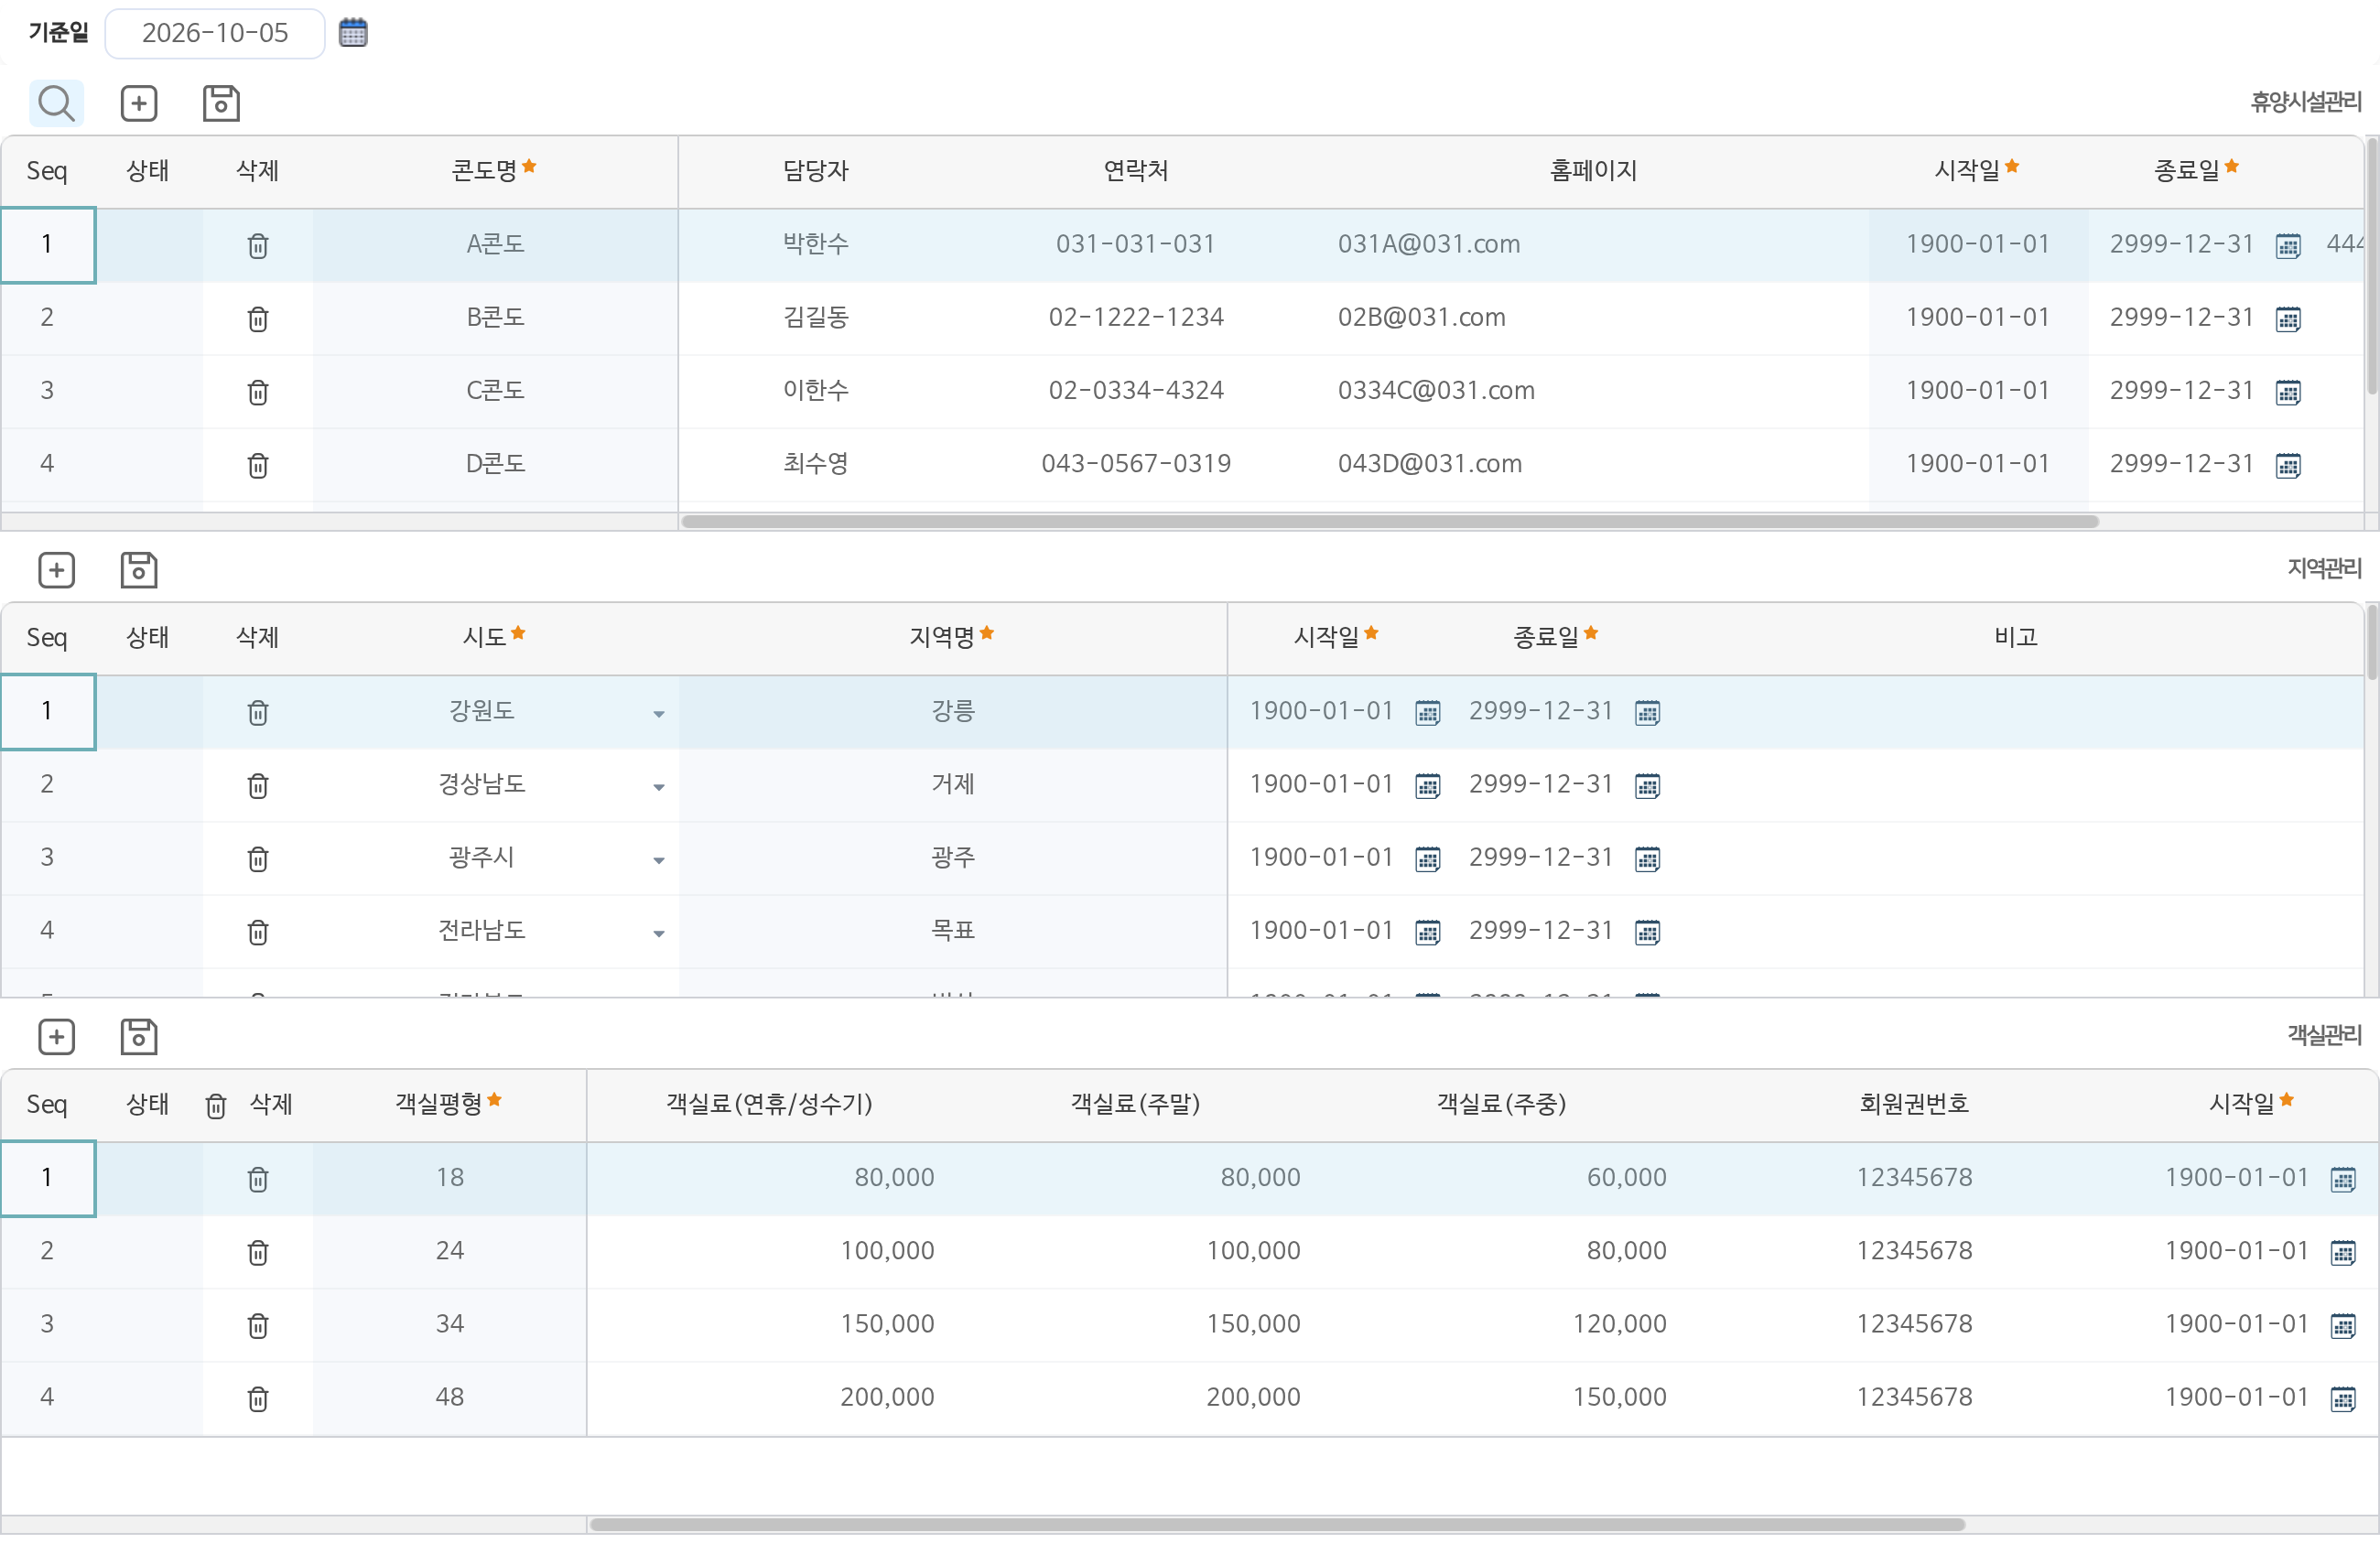2380x1554 pixels.
Task: Add a new row in 휴양시설관리 grid
Action: 139,103
